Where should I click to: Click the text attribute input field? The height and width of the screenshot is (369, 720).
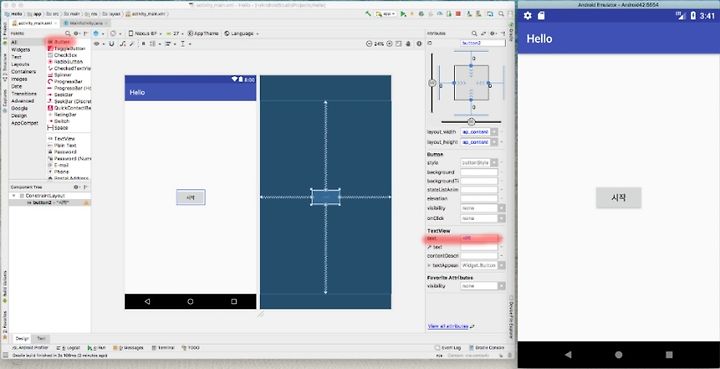coord(479,238)
